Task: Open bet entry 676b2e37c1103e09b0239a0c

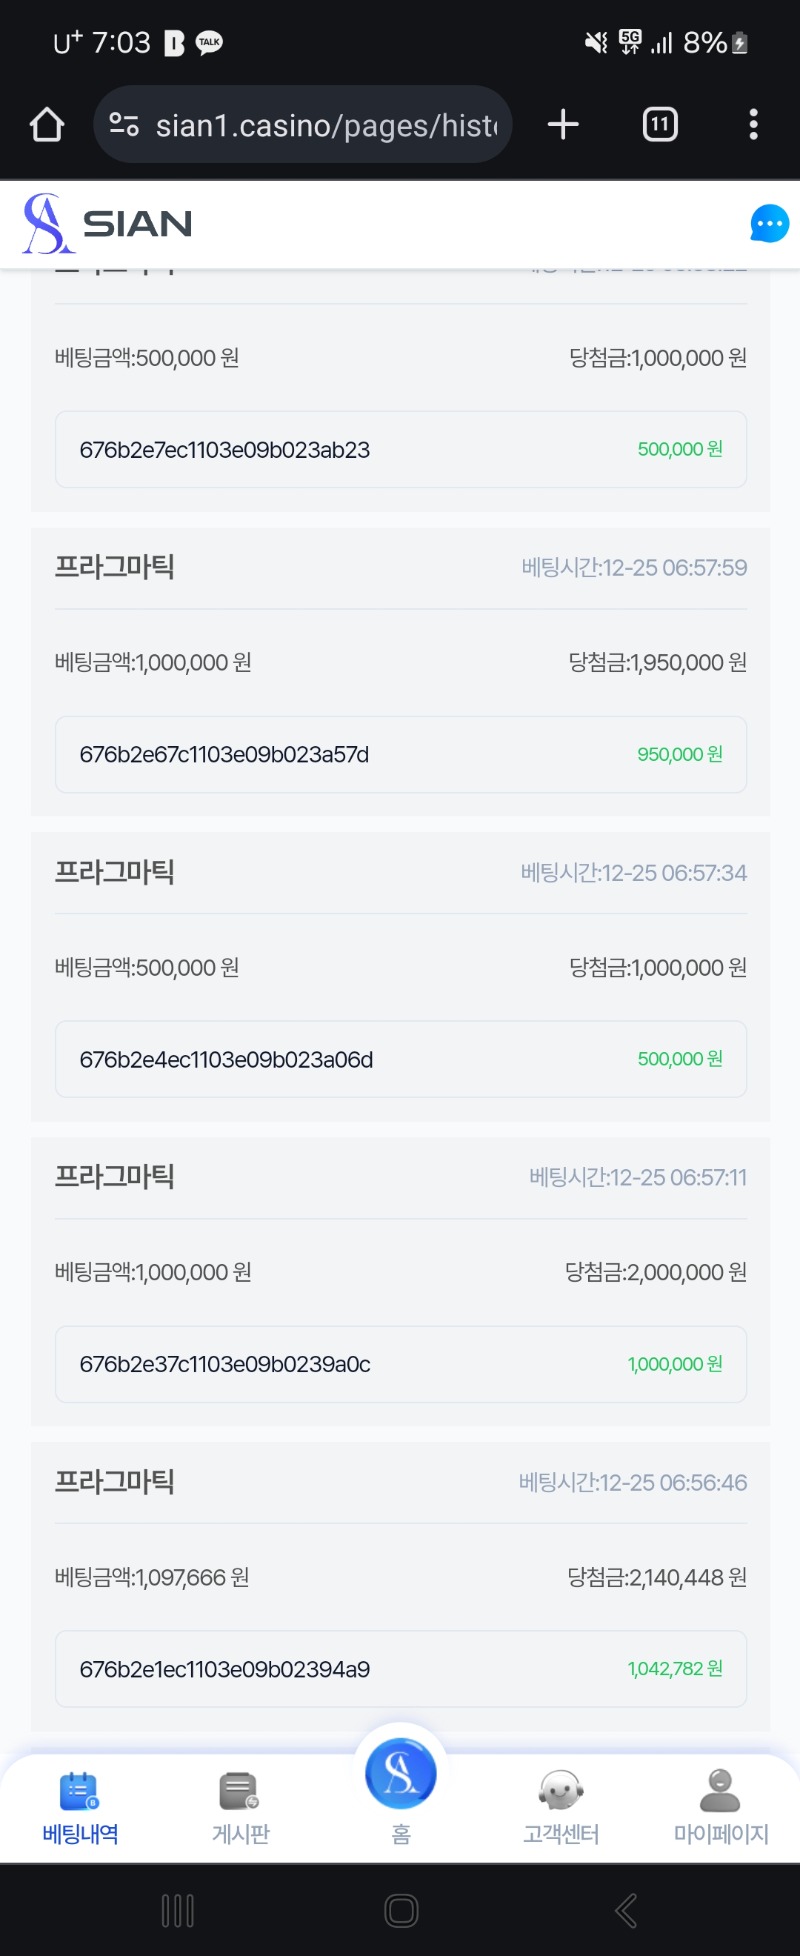Action: (401, 1364)
